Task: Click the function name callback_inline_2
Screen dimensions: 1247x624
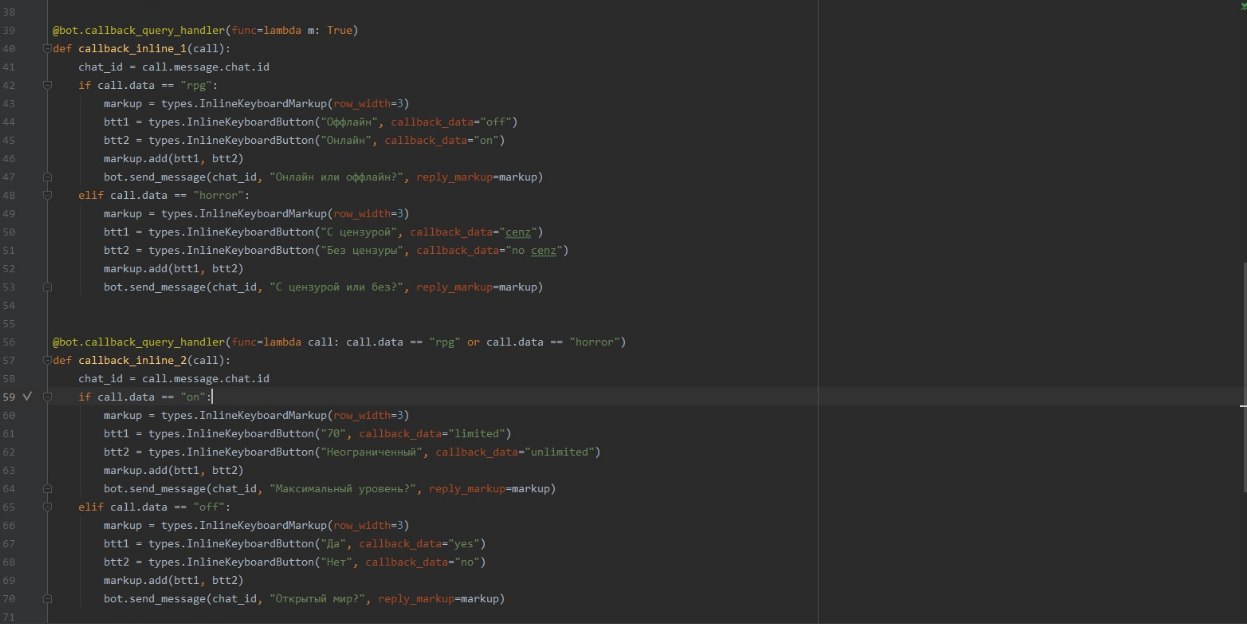Action: click(x=132, y=361)
